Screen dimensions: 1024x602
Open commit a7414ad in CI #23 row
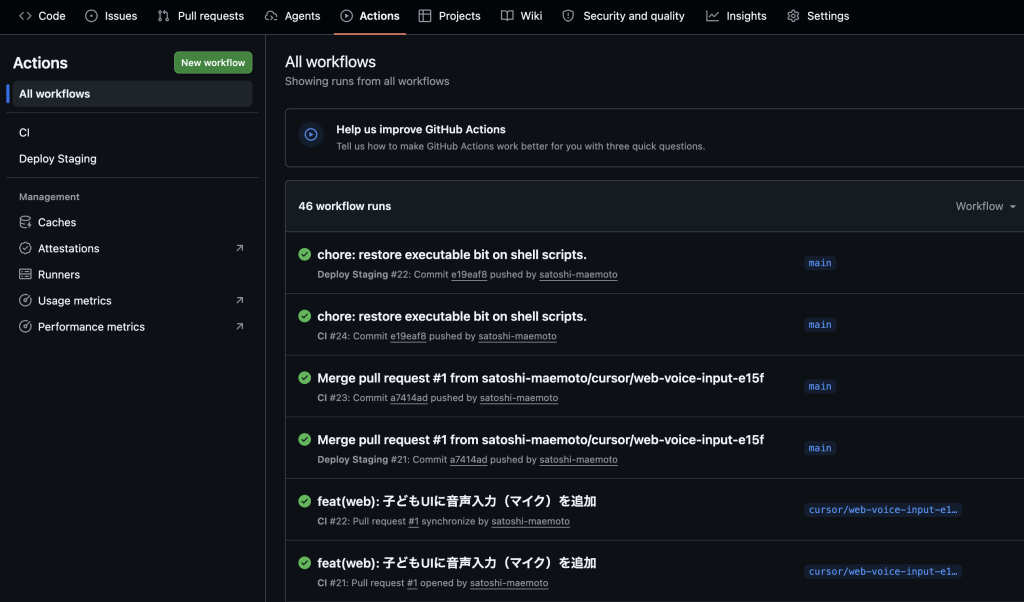point(409,398)
